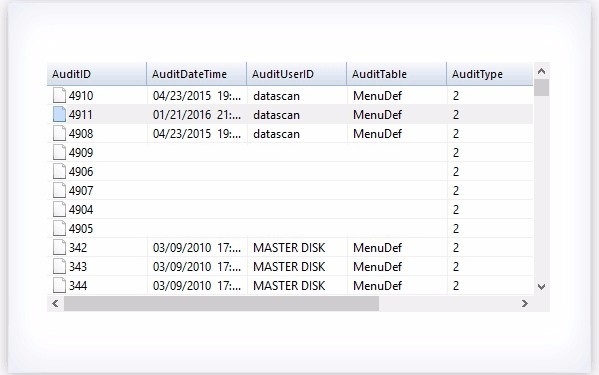
Task: Click the 03/09/2010 date in row 344
Action: [x=197, y=286]
